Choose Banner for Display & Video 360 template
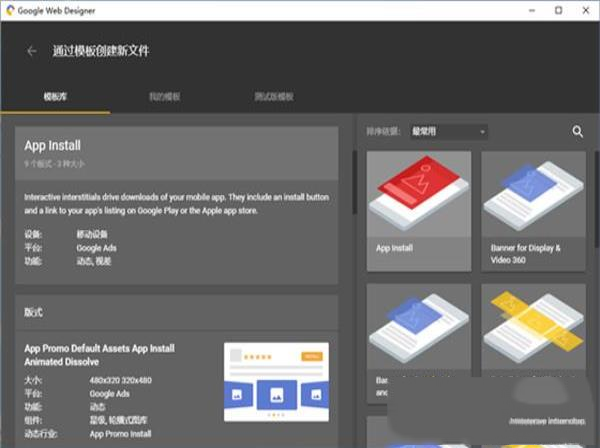Image resolution: width=600 pixels, height=448 pixels. click(533, 211)
